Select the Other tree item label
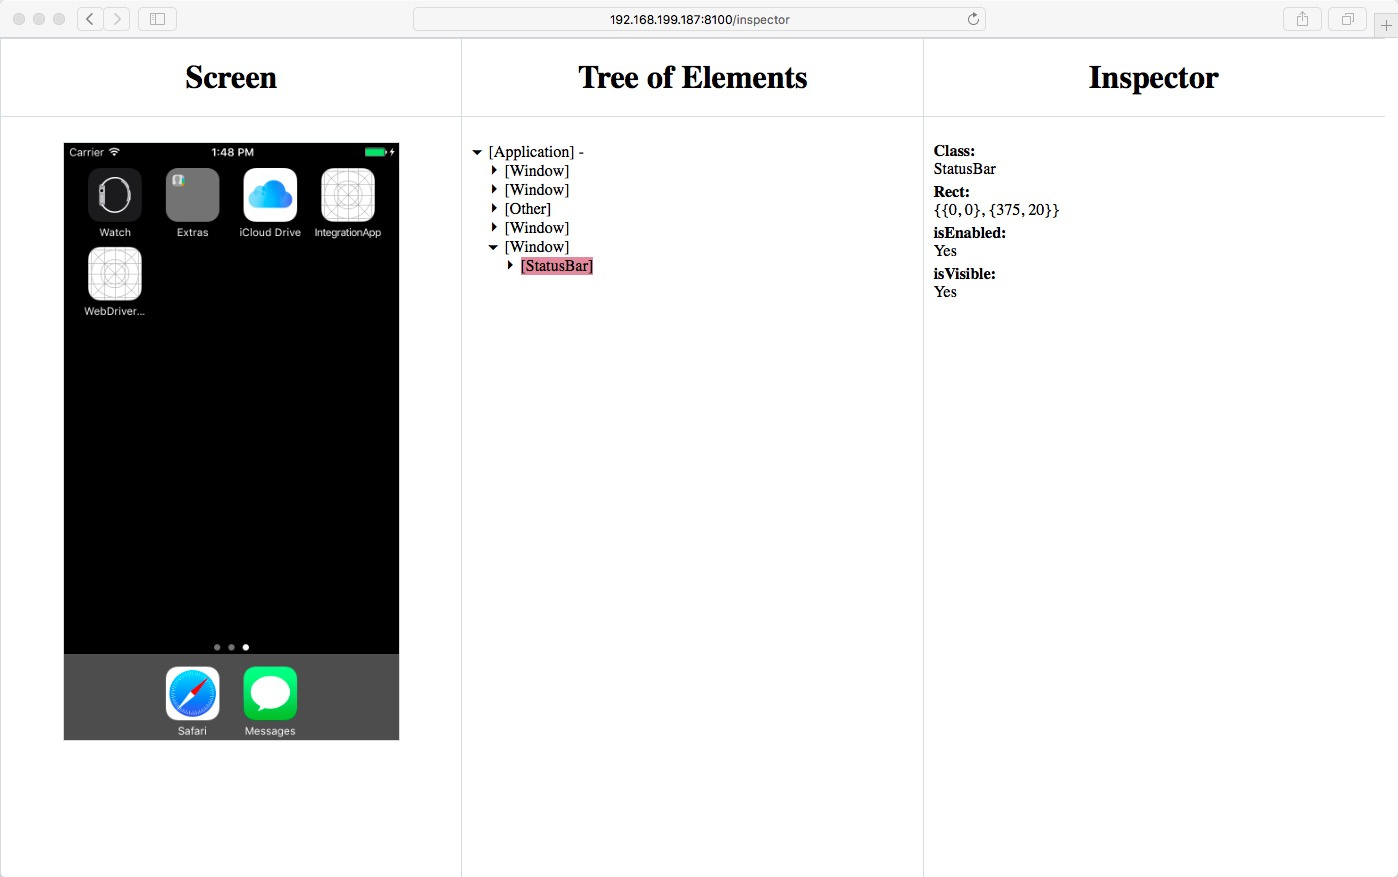The image size is (1398, 877). pyautogui.click(x=528, y=209)
